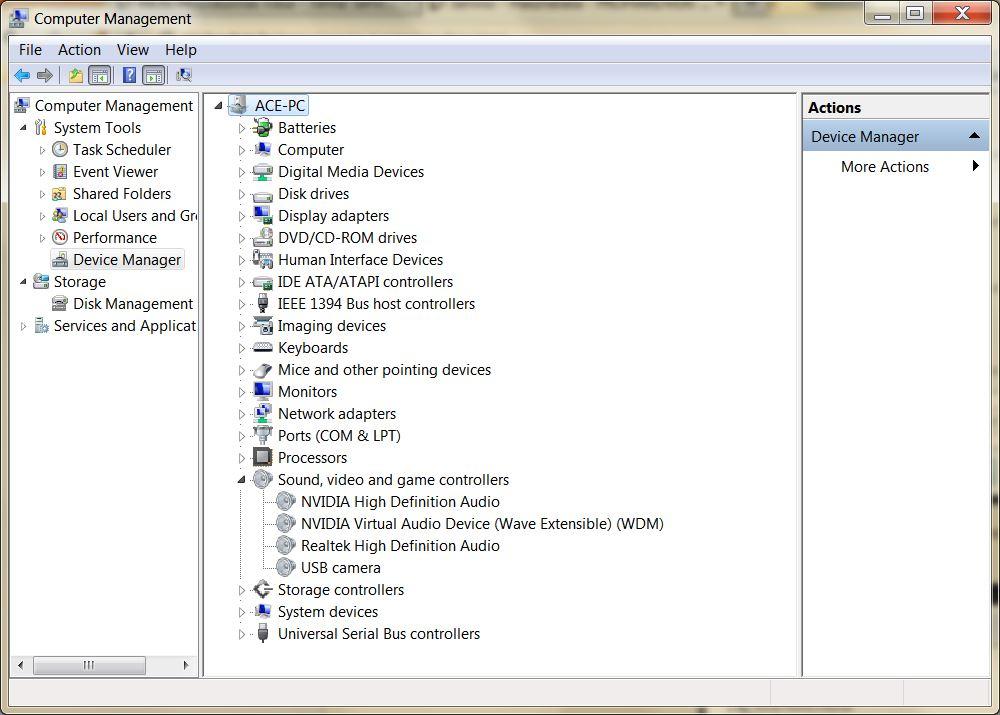The width and height of the screenshot is (1000, 715).
Task: Click the blue Help question mark icon
Action: point(129,76)
